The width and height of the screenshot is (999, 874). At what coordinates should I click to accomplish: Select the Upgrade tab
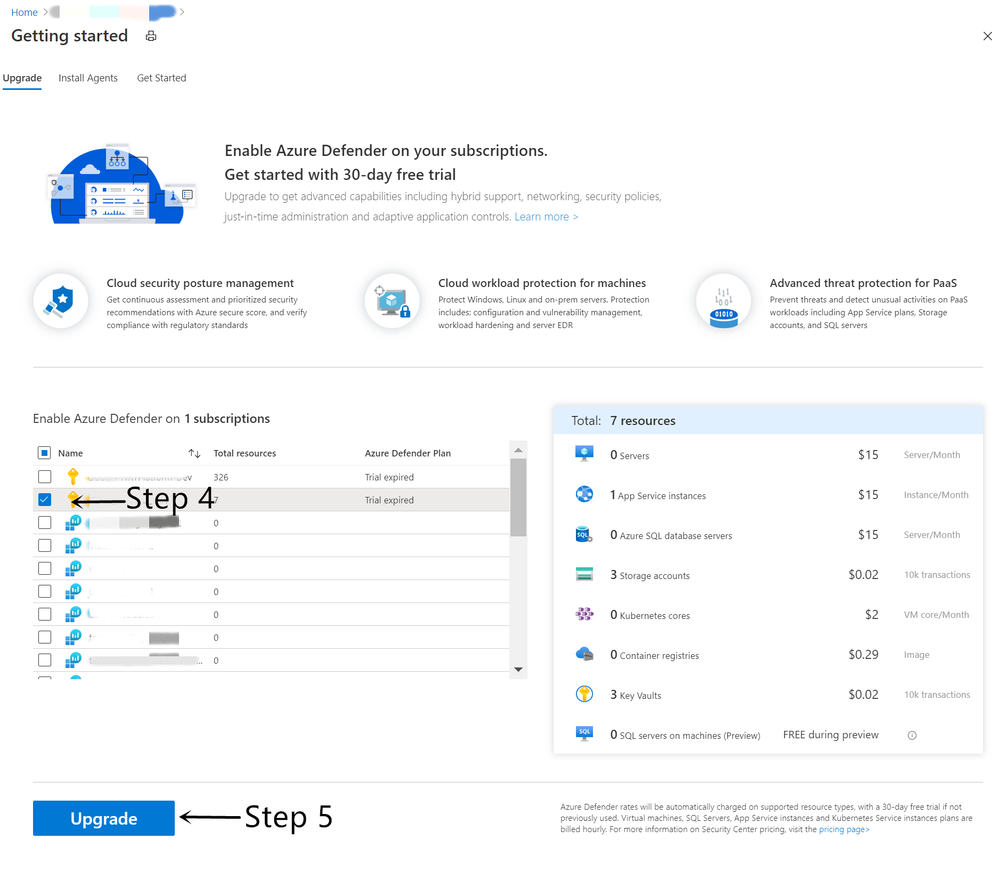coord(22,78)
